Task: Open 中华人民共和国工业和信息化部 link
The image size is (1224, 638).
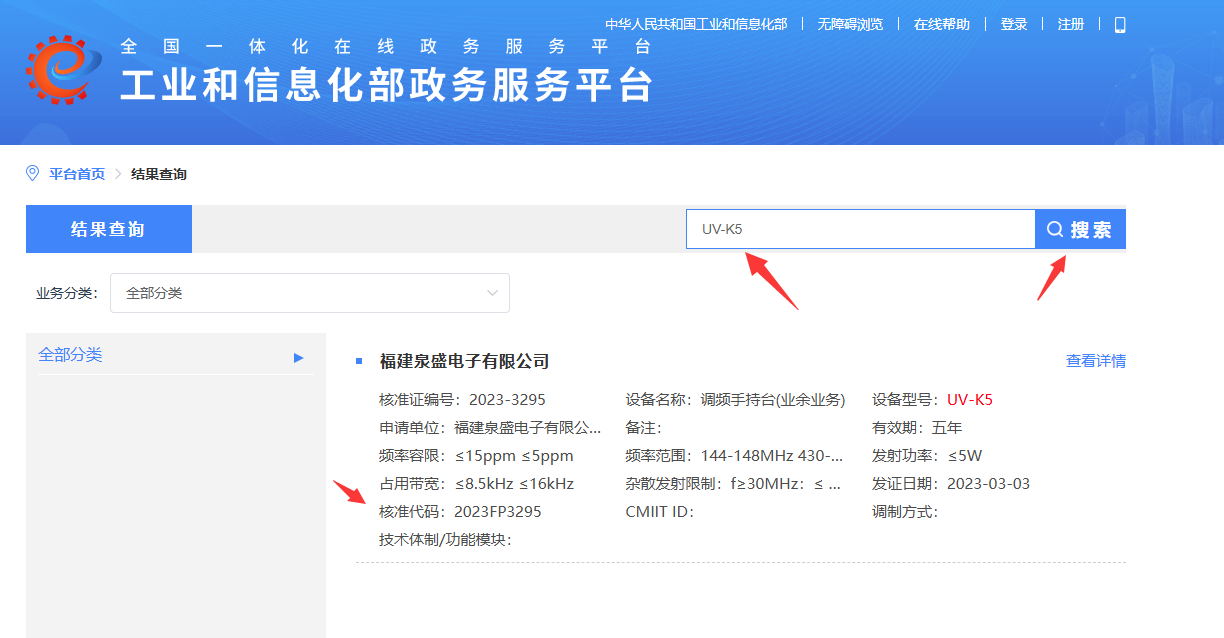Action: [696, 24]
